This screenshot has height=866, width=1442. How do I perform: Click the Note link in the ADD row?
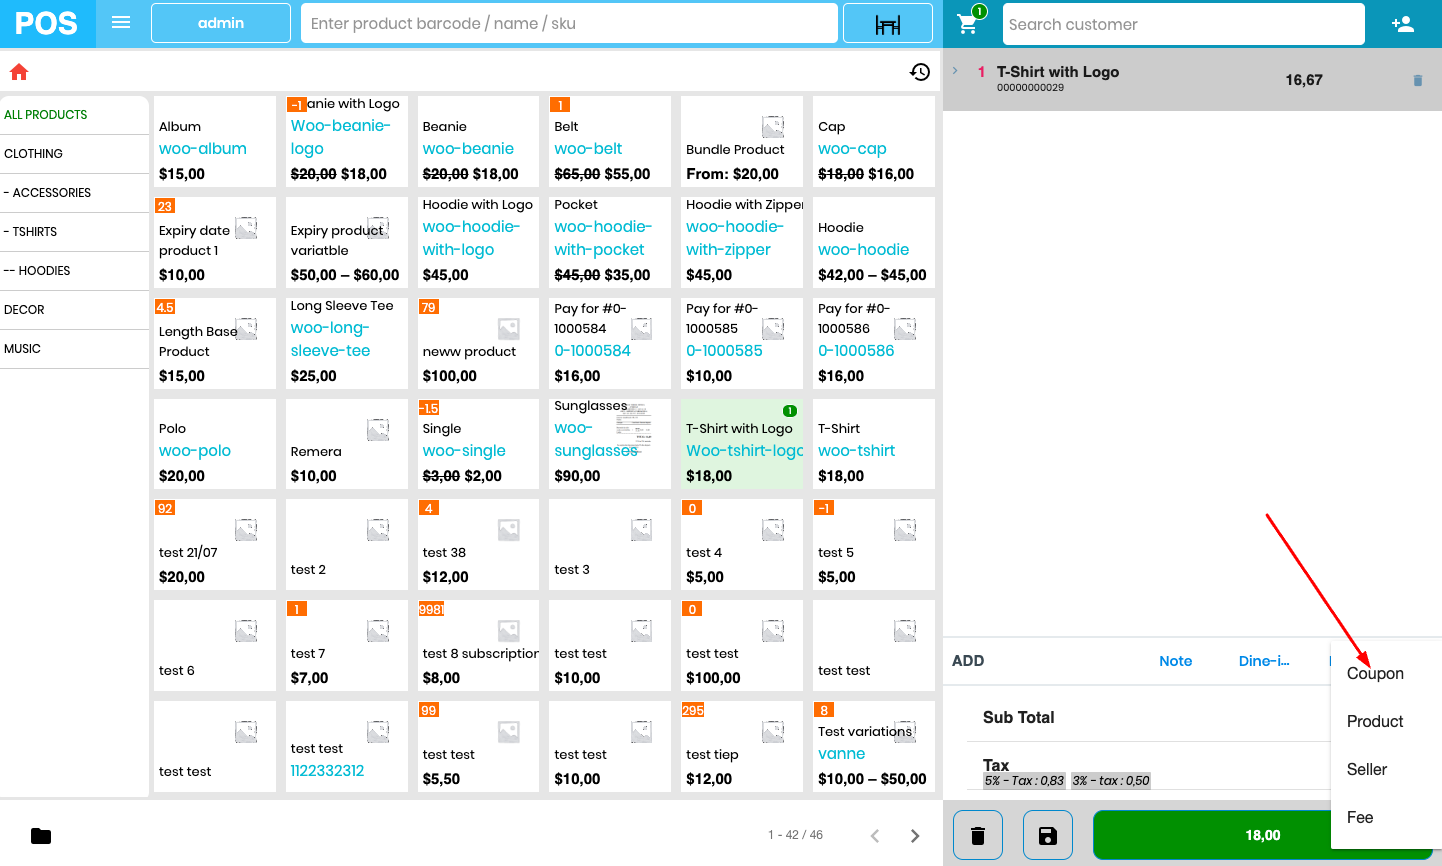[x=1175, y=661]
